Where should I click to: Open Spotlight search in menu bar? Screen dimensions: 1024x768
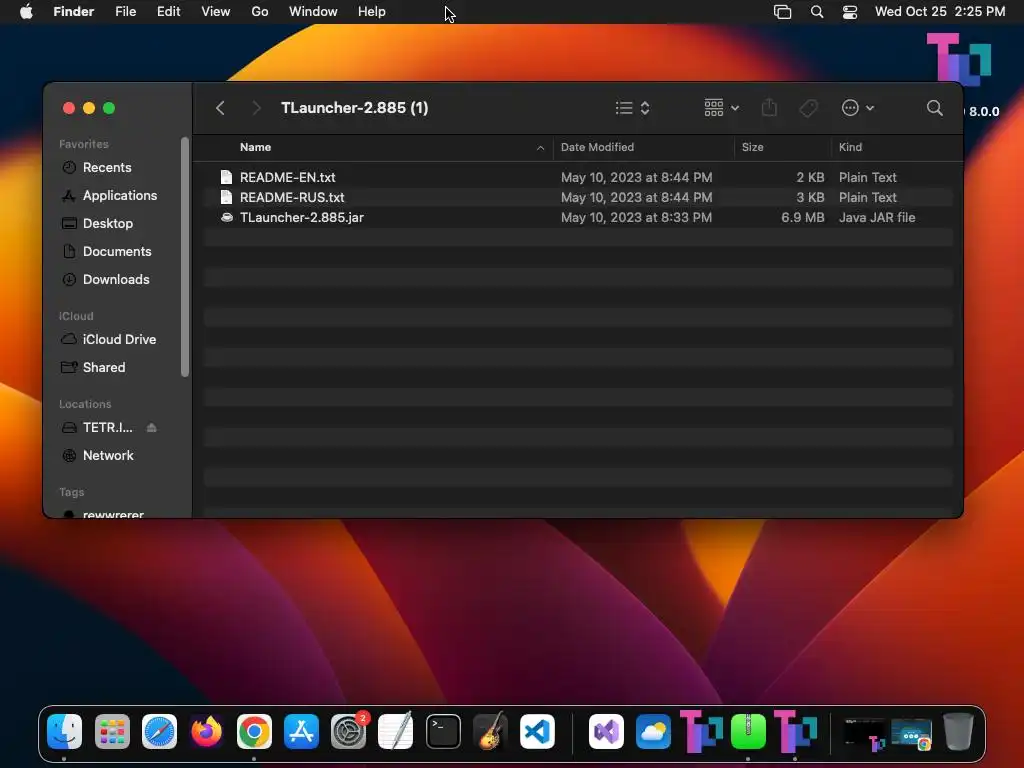816,12
